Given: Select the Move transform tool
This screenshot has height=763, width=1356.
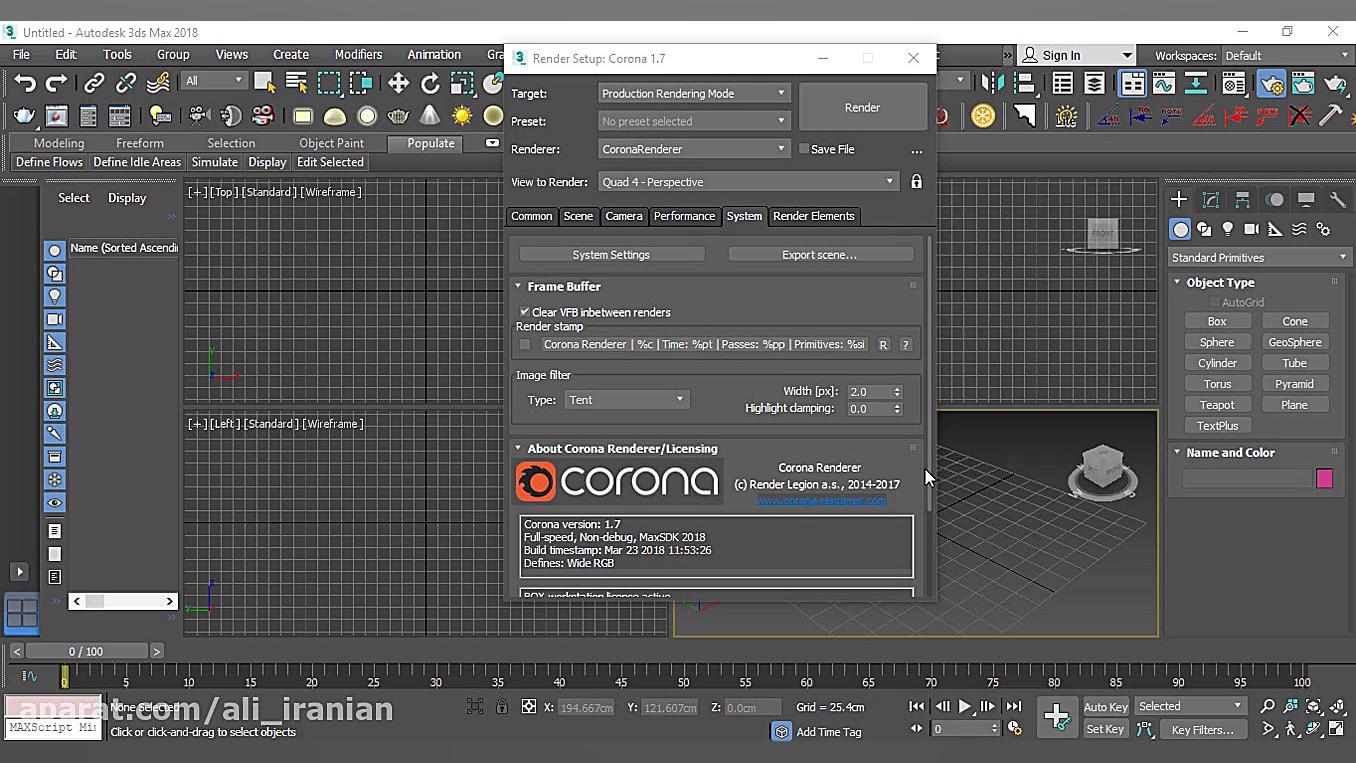Looking at the screenshot, I should [x=398, y=83].
